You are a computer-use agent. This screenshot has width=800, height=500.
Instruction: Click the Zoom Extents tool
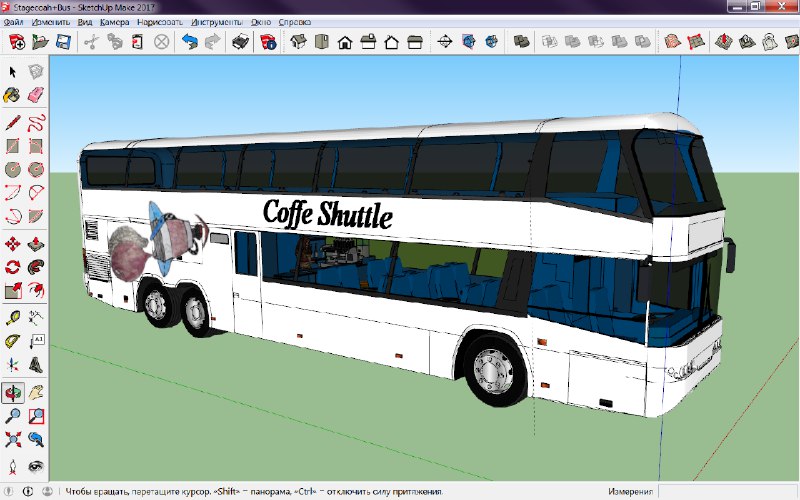pyautogui.click(x=13, y=439)
